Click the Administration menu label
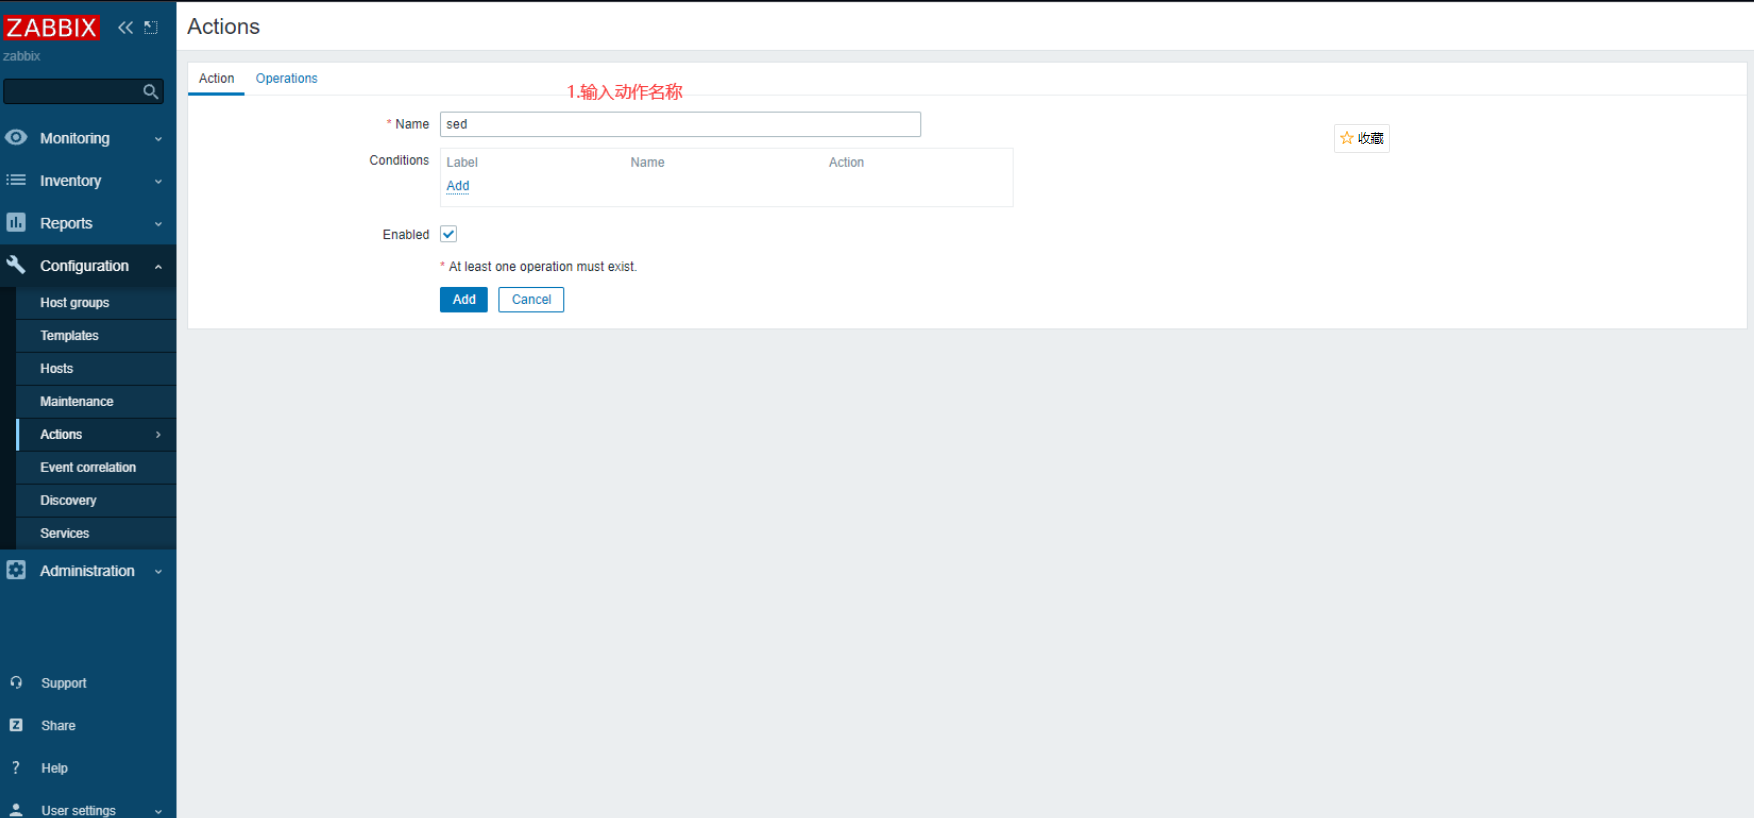Image resolution: width=1754 pixels, height=818 pixels. 87,571
